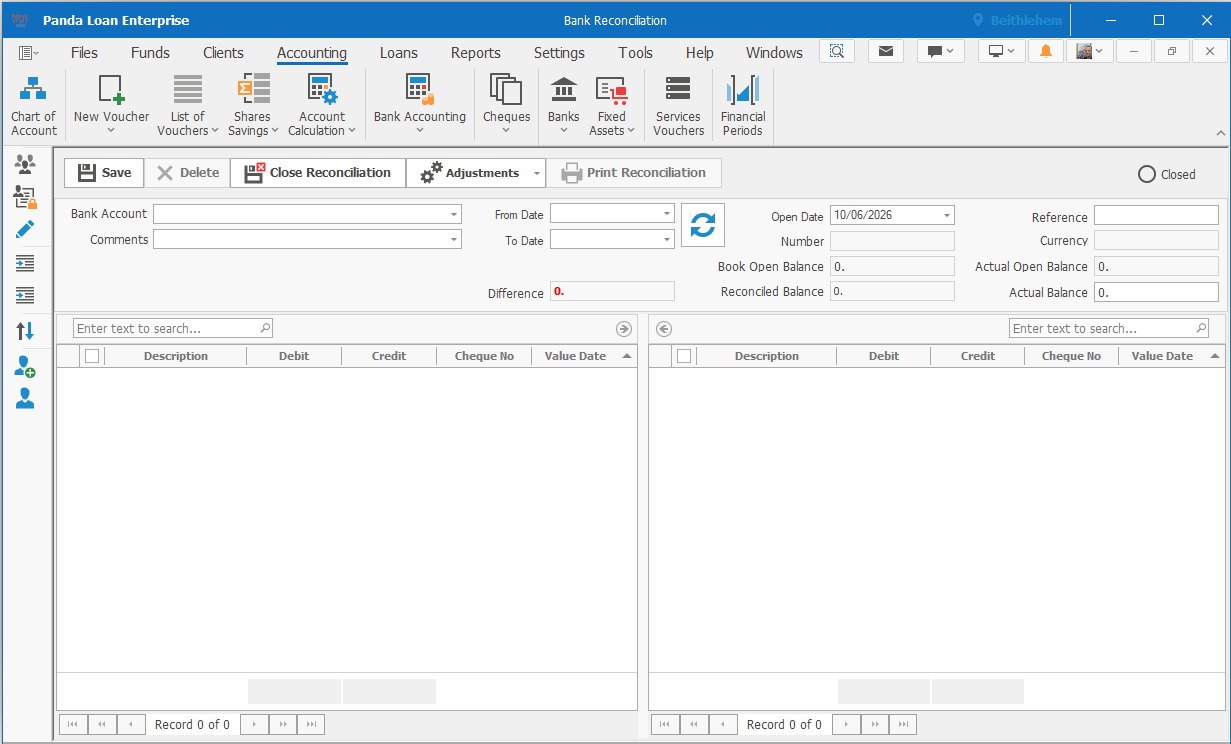Click the left arrow button above the right grid

coord(664,329)
